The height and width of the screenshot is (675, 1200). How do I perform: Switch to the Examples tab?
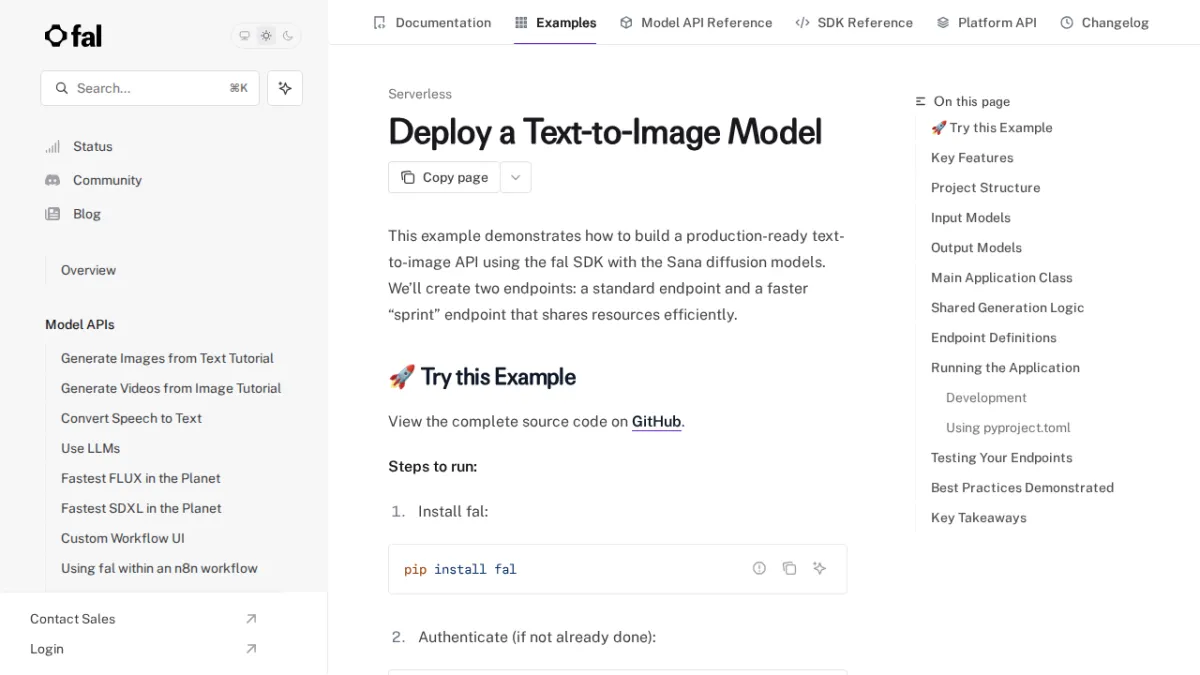pyautogui.click(x=555, y=22)
